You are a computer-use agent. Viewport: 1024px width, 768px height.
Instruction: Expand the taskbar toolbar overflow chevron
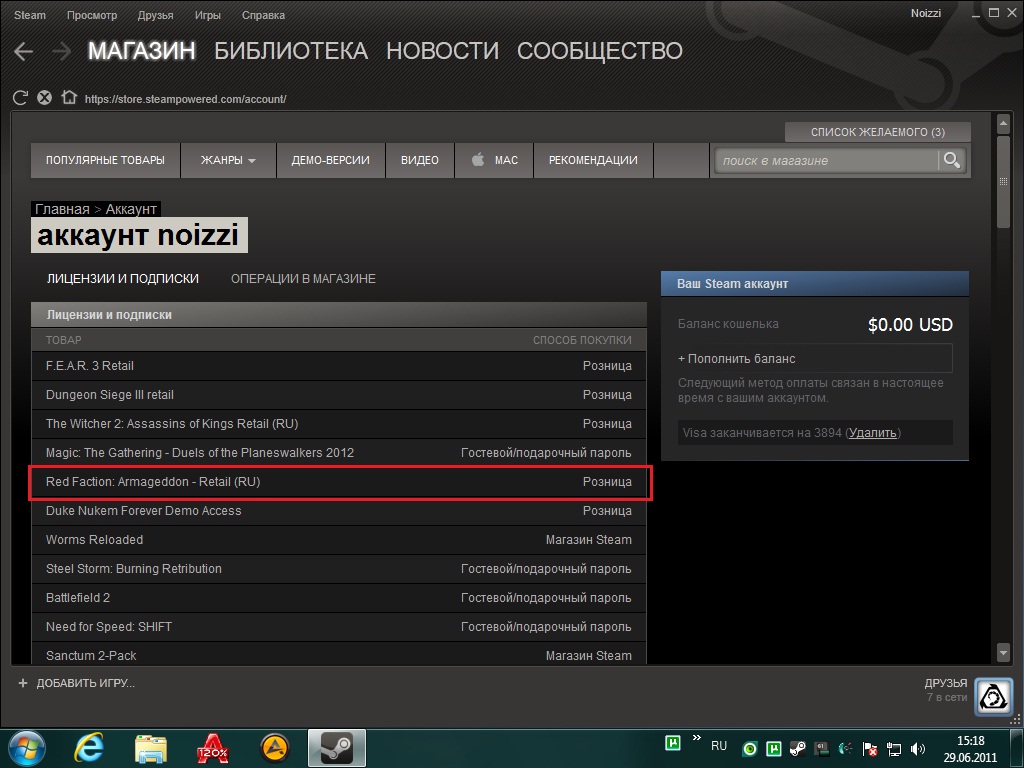click(697, 738)
